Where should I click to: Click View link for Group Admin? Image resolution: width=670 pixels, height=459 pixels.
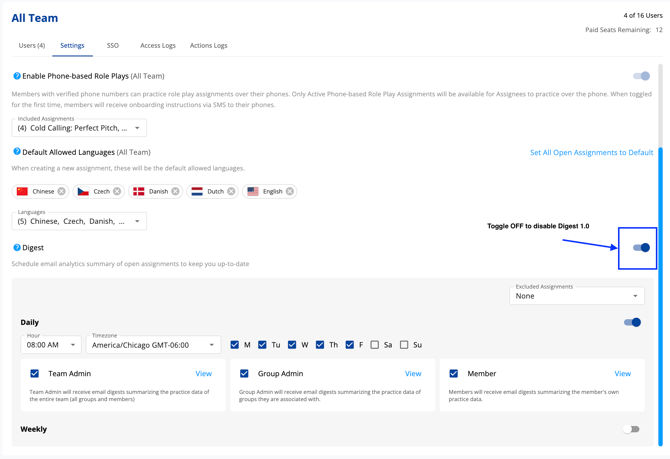click(x=413, y=373)
